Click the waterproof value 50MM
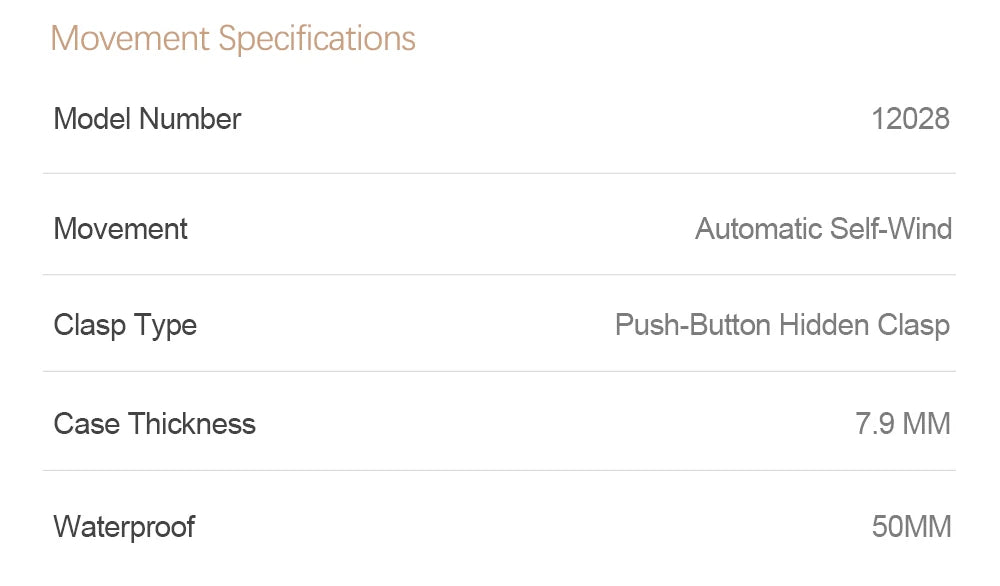Screen dimensions: 1000x586 [911, 526]
